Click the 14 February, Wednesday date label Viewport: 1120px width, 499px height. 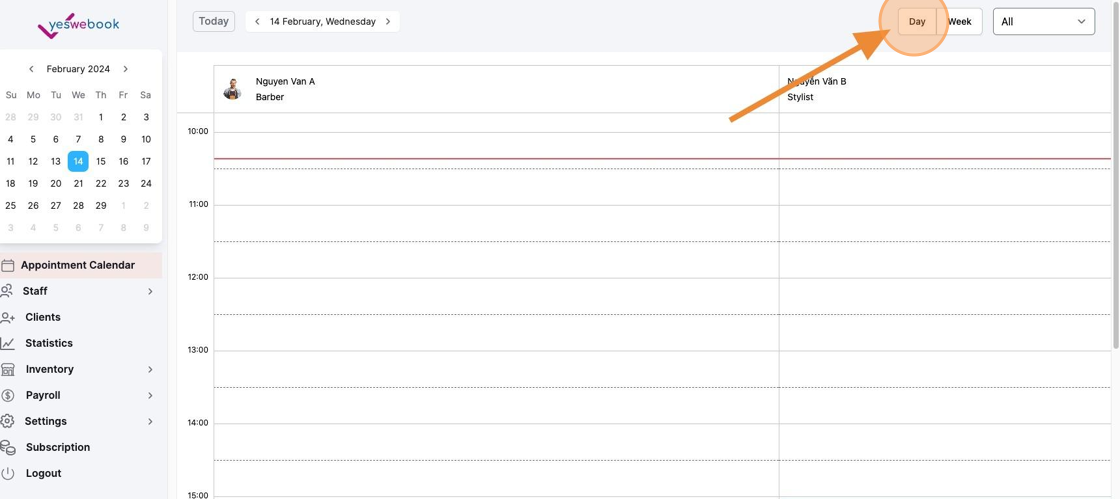coord(323,21)
